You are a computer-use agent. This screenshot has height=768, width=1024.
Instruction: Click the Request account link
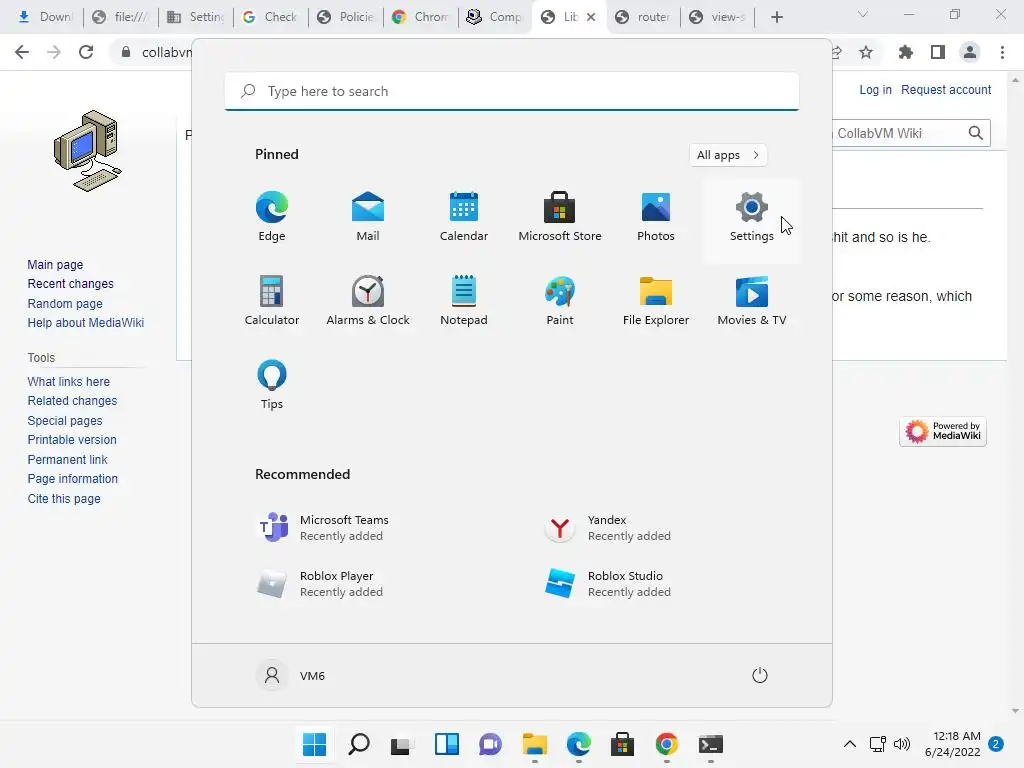(946, 89)
